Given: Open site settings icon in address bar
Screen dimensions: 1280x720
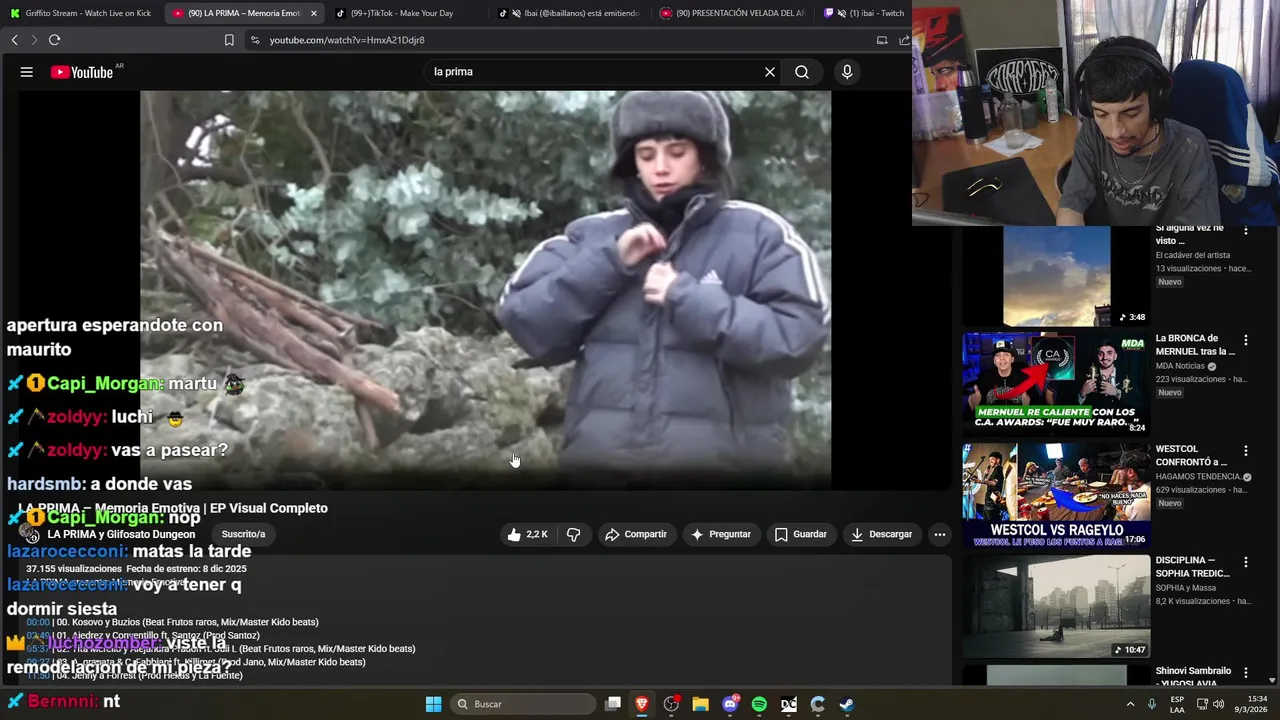Looking at the screenshot, I should [255, 40].
